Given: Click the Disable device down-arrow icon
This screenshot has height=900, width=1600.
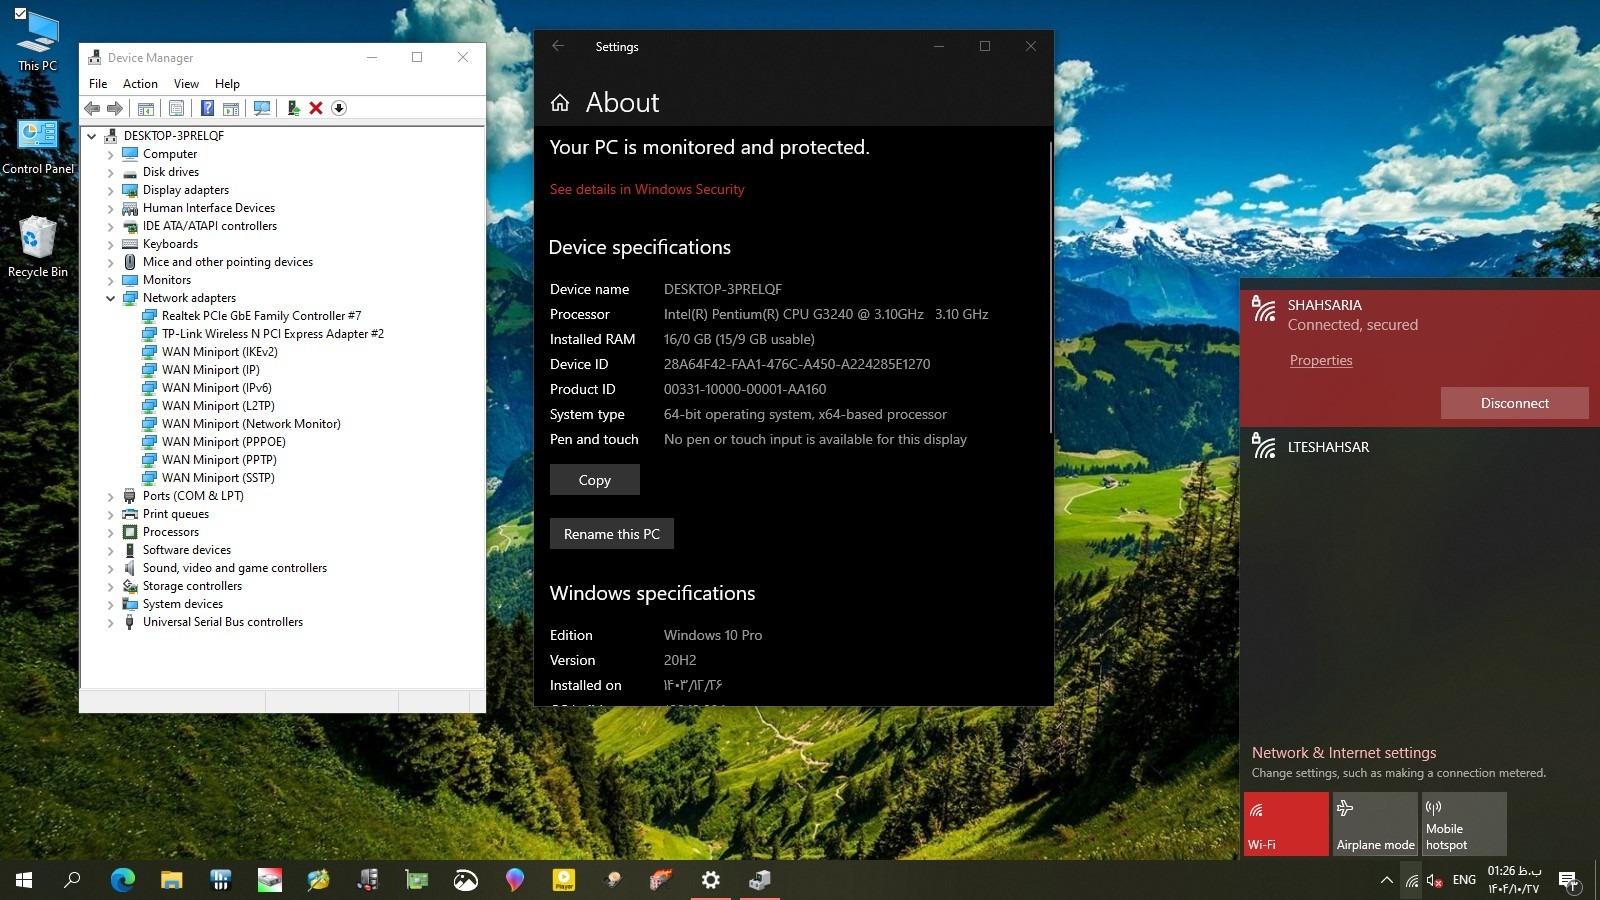Looking at the screenshot, I should click(339, 108).
